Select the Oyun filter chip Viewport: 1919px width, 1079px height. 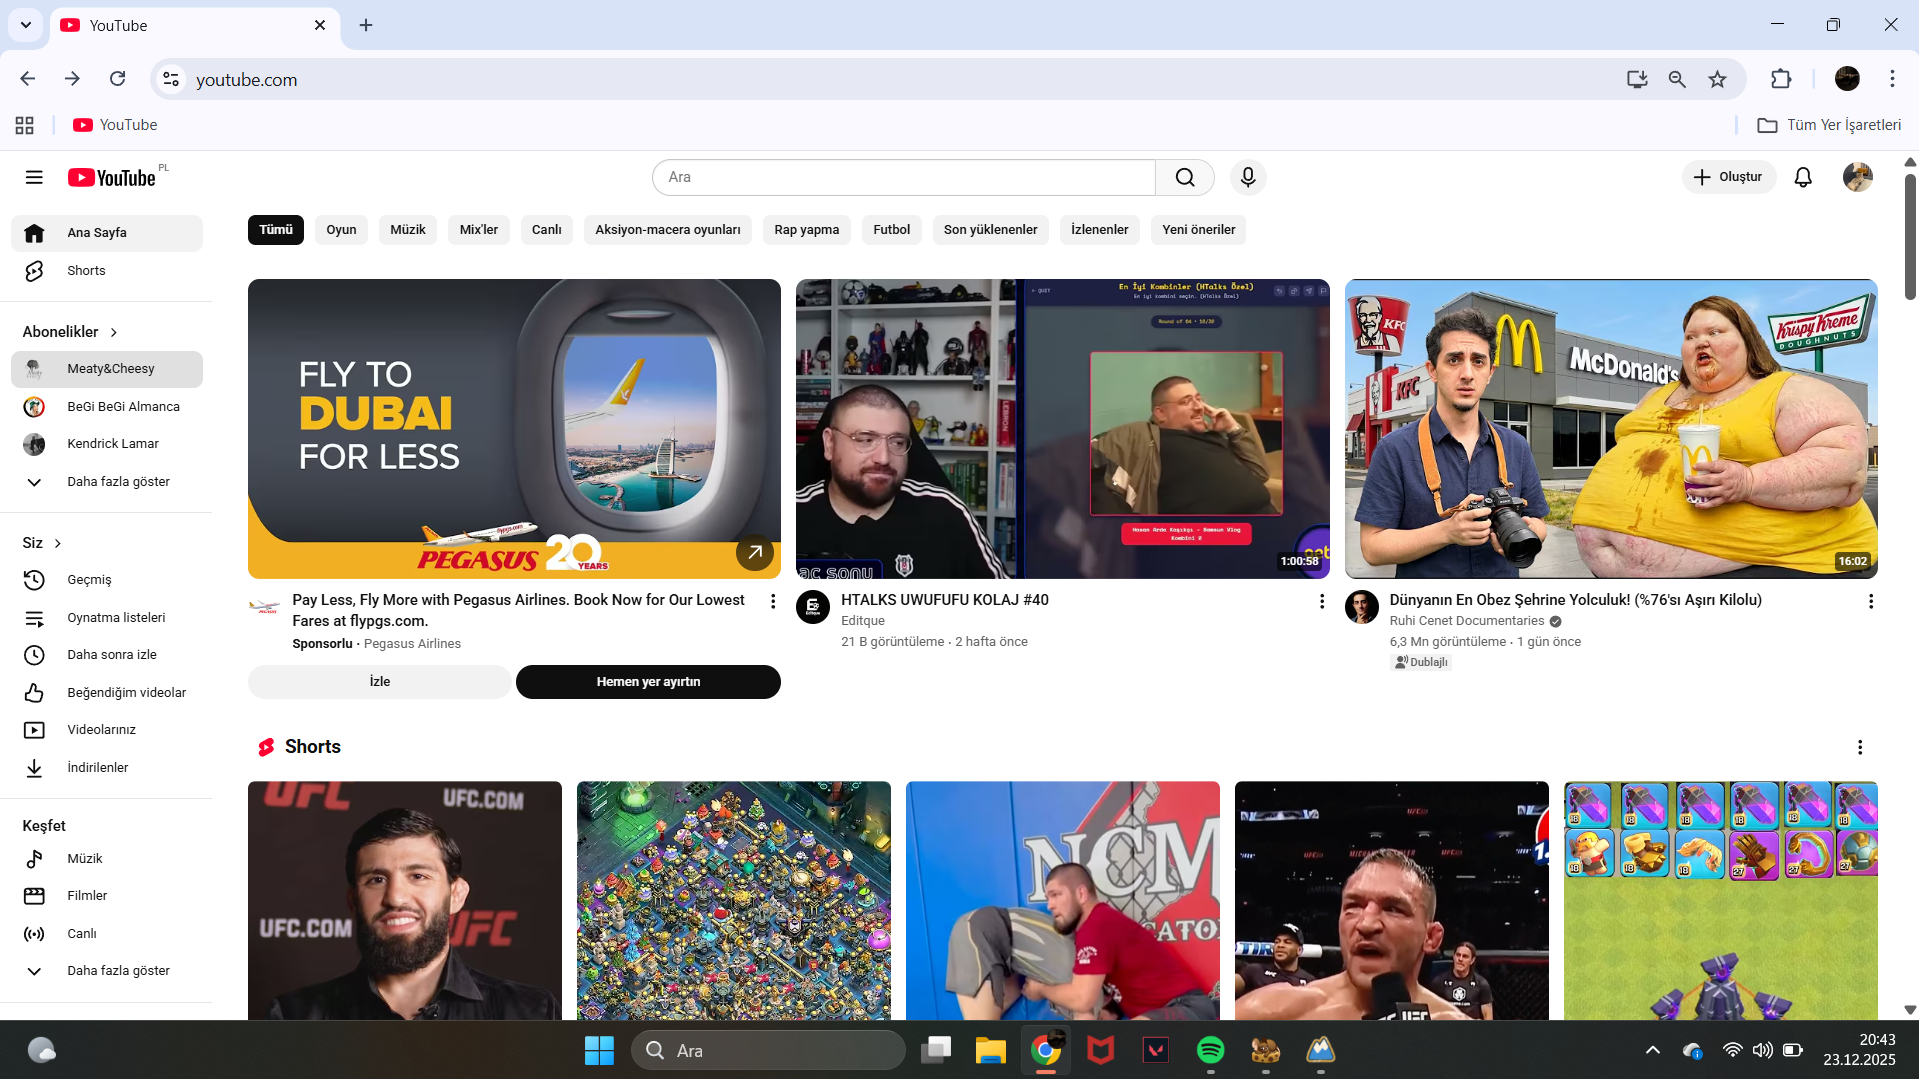click(x=341, y=230)
